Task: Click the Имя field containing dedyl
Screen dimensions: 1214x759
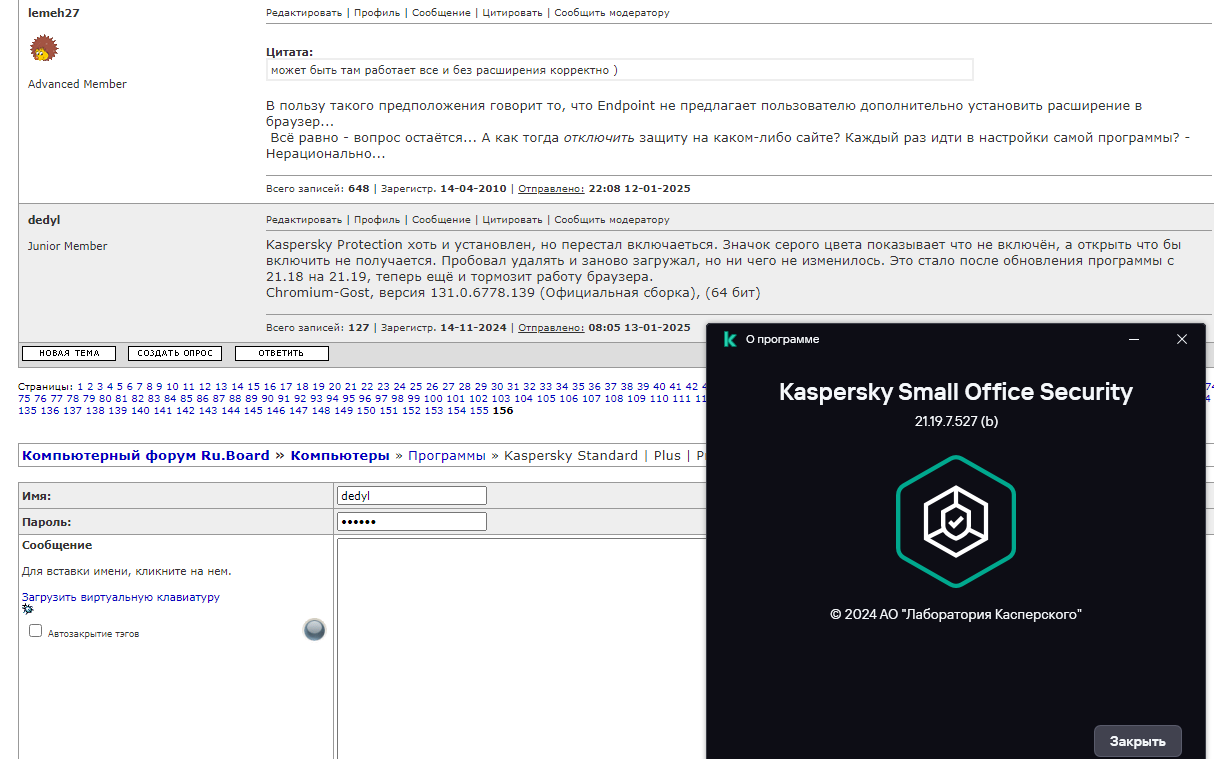Action: tap(412, 495)
